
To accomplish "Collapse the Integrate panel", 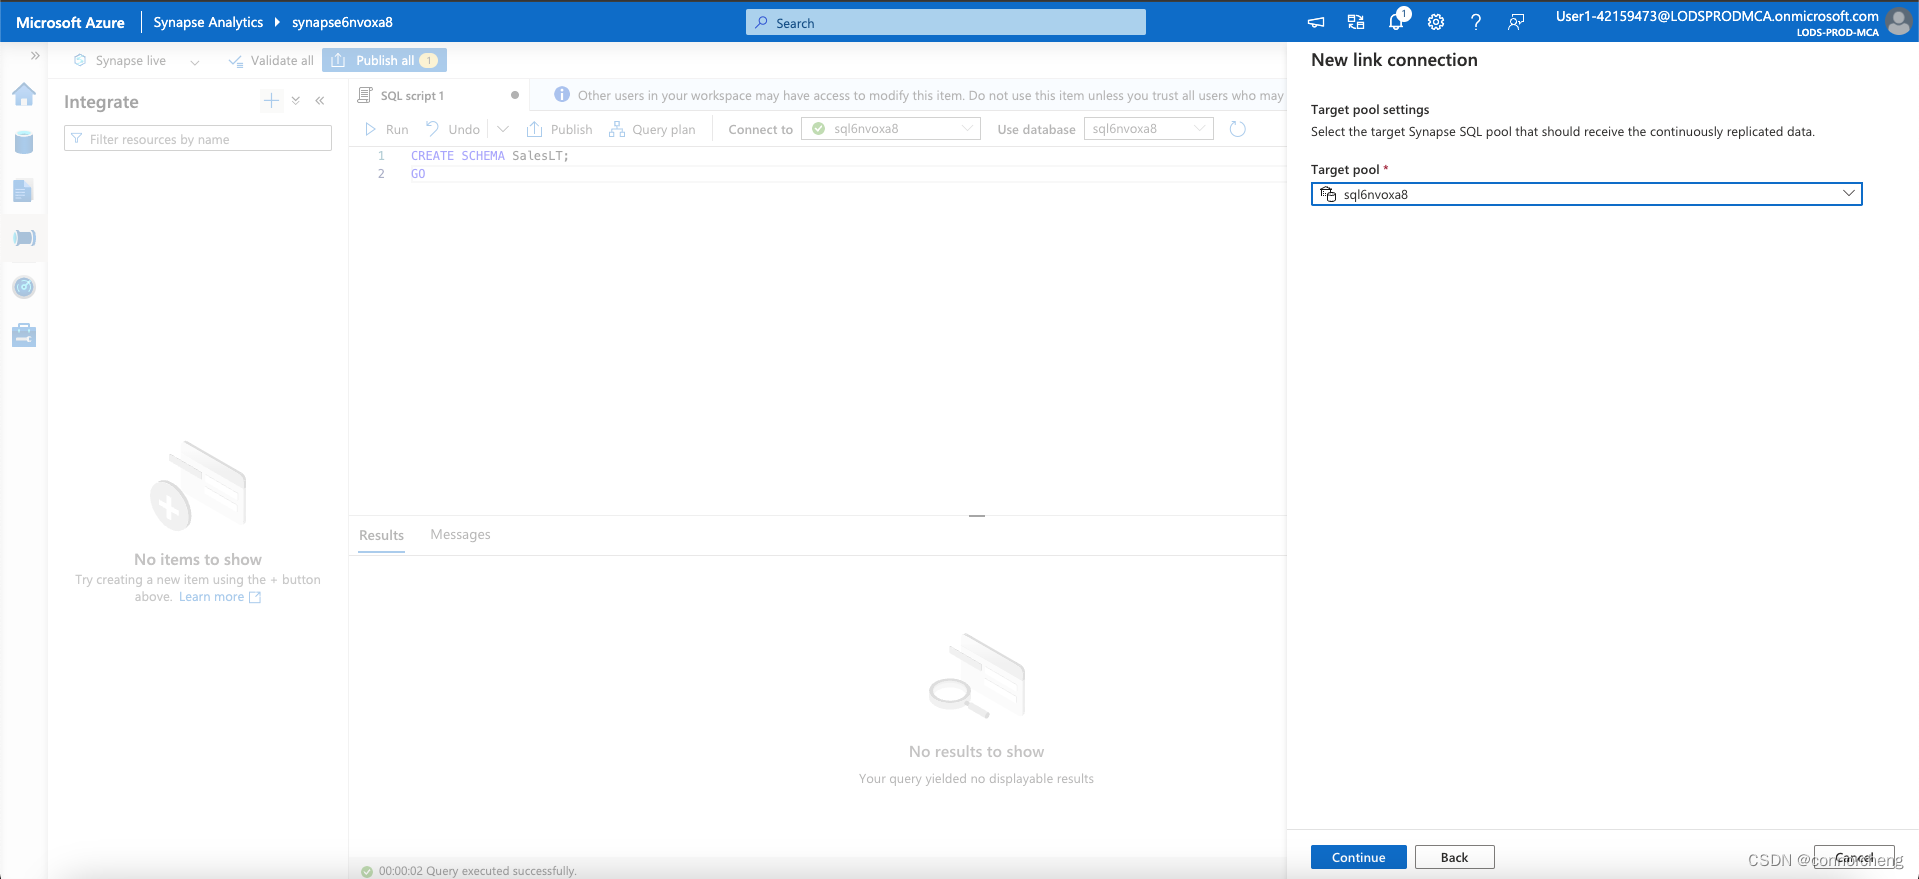I will [320, 100].
